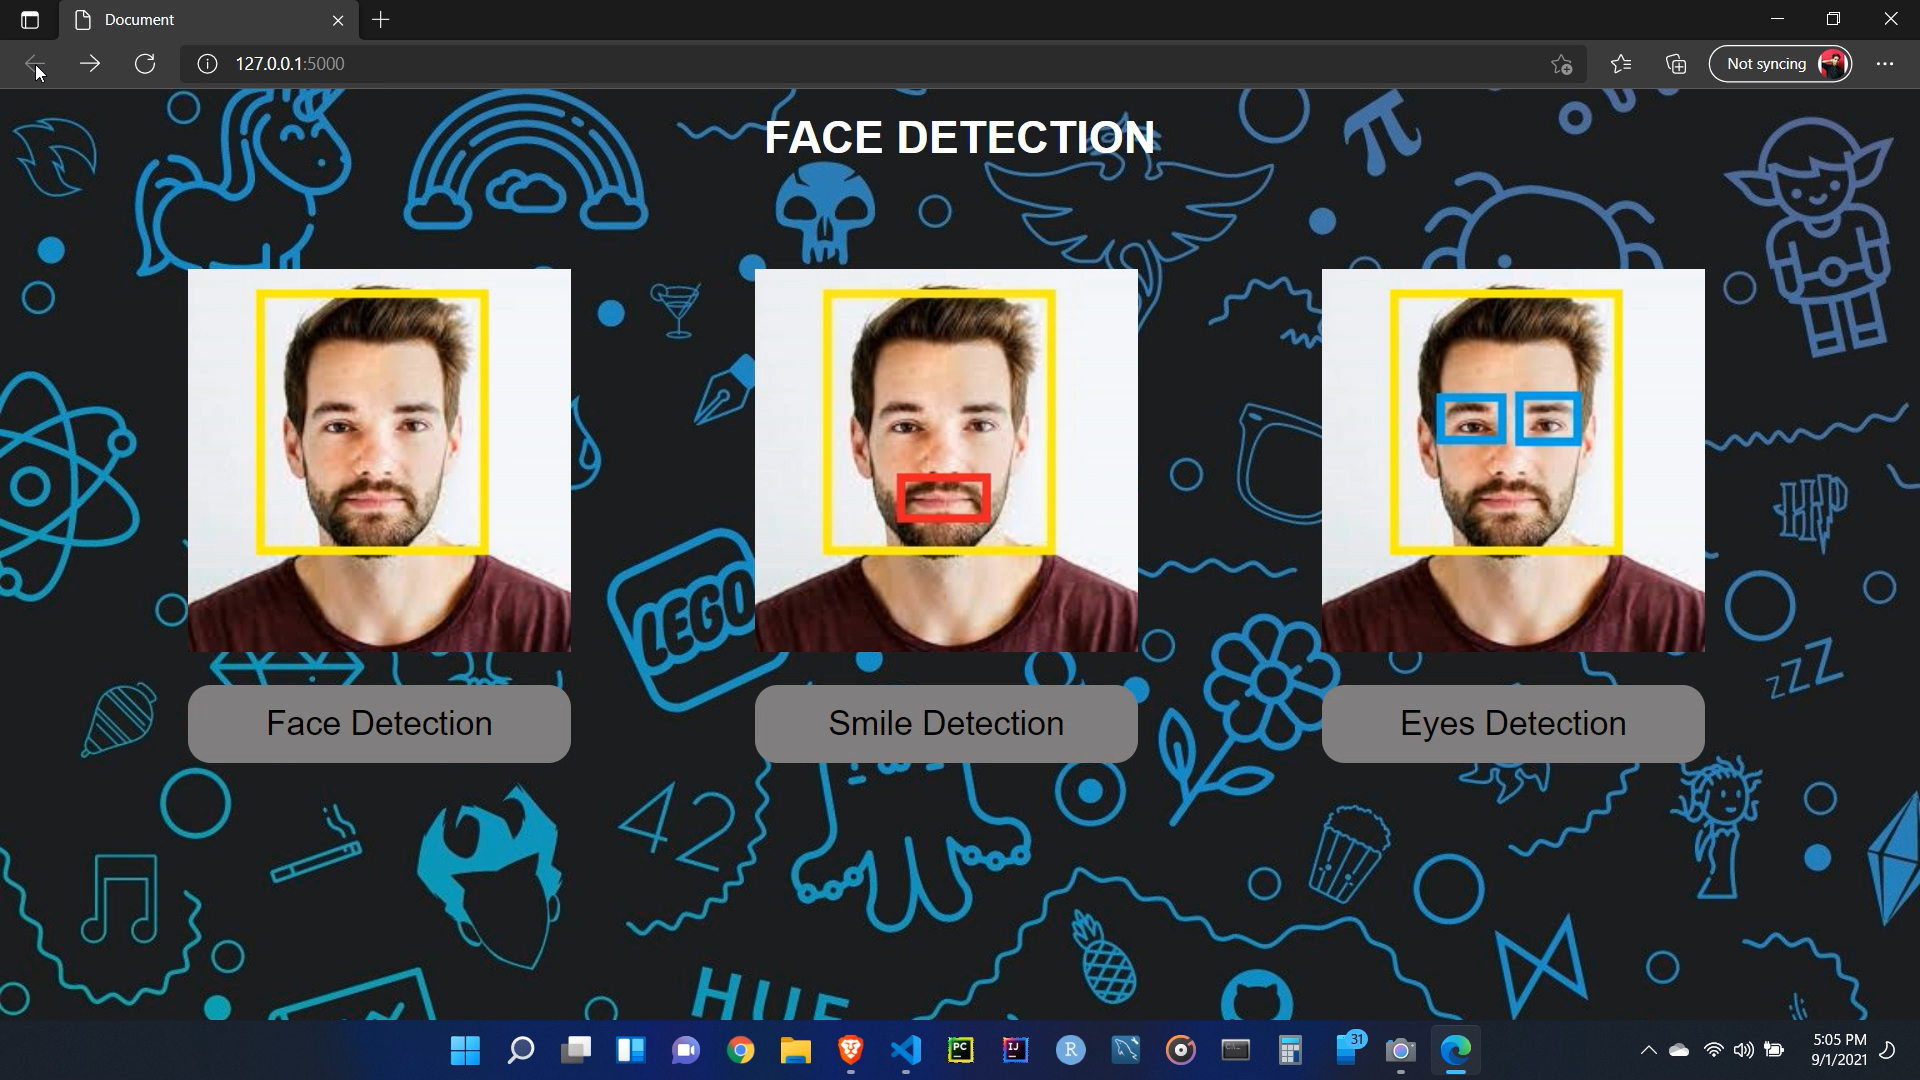Click the Eyes Detection button
The width and height of the screenshot is (1920, 1080).
click(x=1513, y=723)
